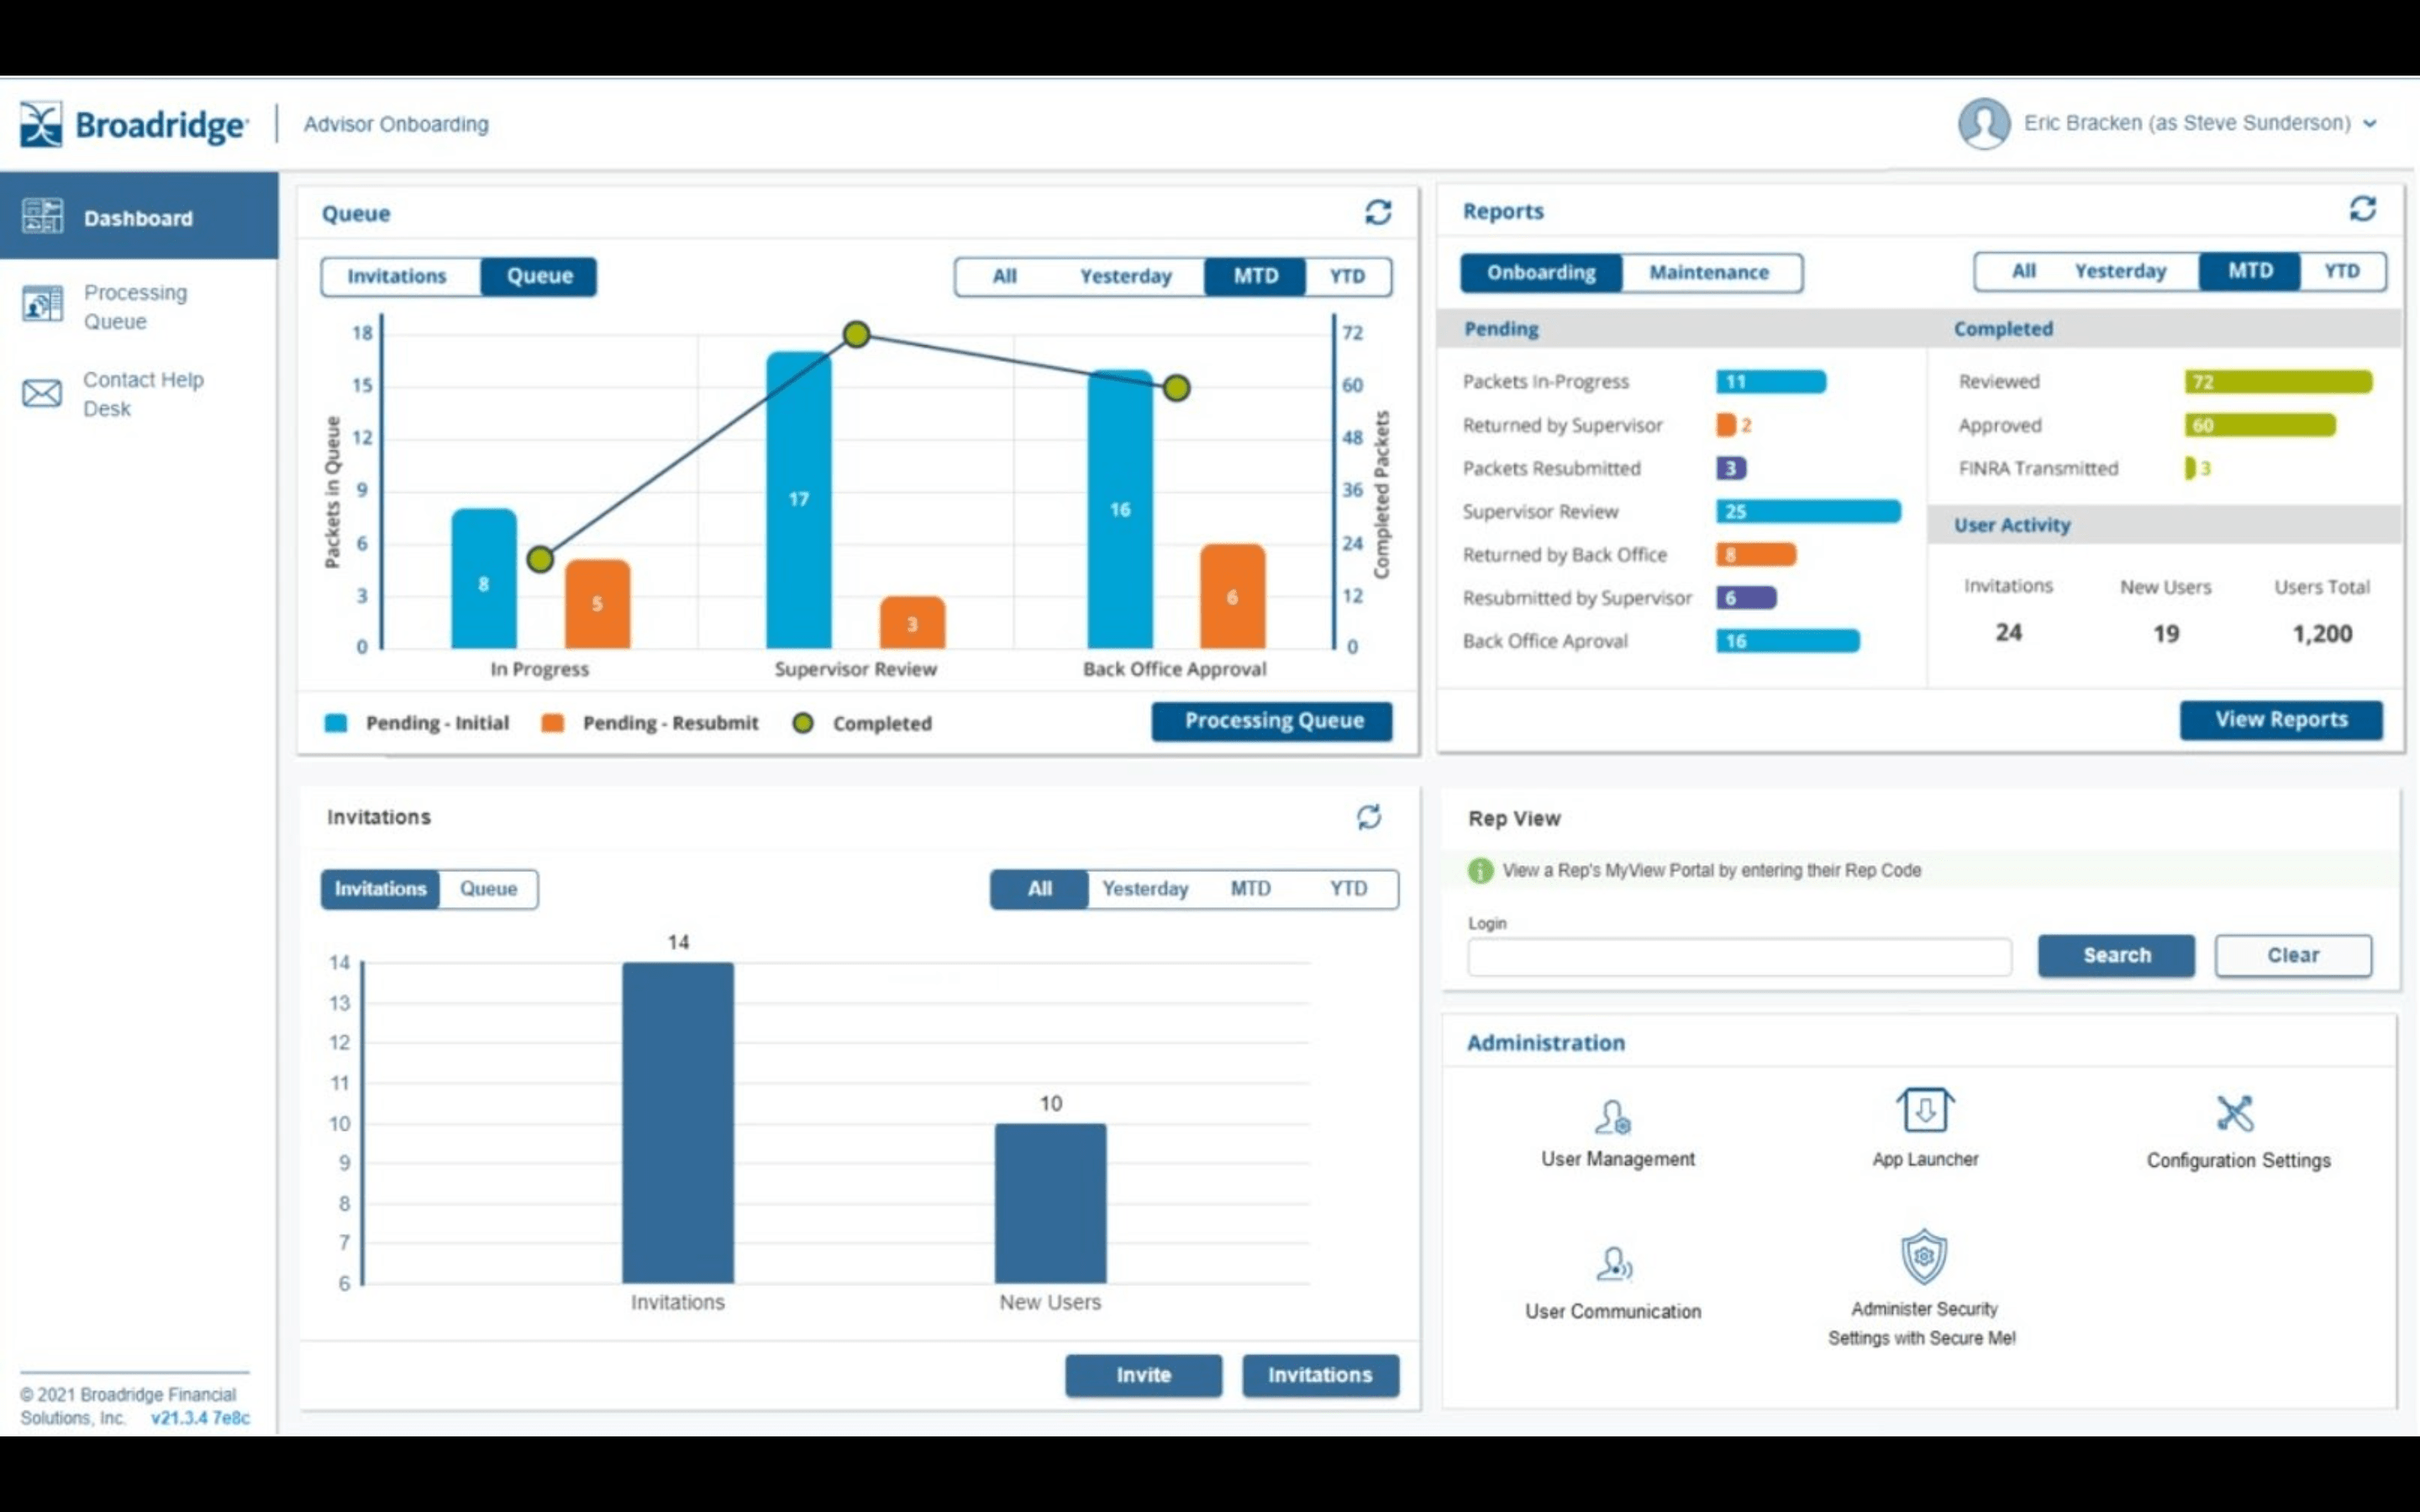Open Administer Security Settings shield icon
The height and width of the screenshot is (1512, 2420).
1923,1257
